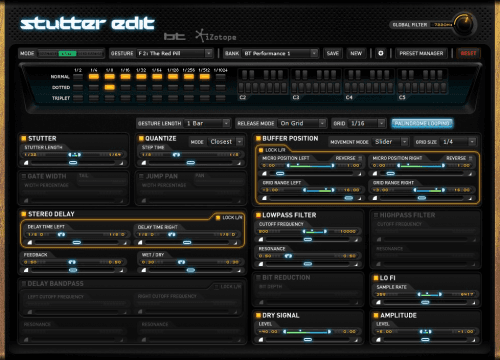Open the Movement Mode Slider dropdown
Screen dimensions: 500x360
coord(391,142)
